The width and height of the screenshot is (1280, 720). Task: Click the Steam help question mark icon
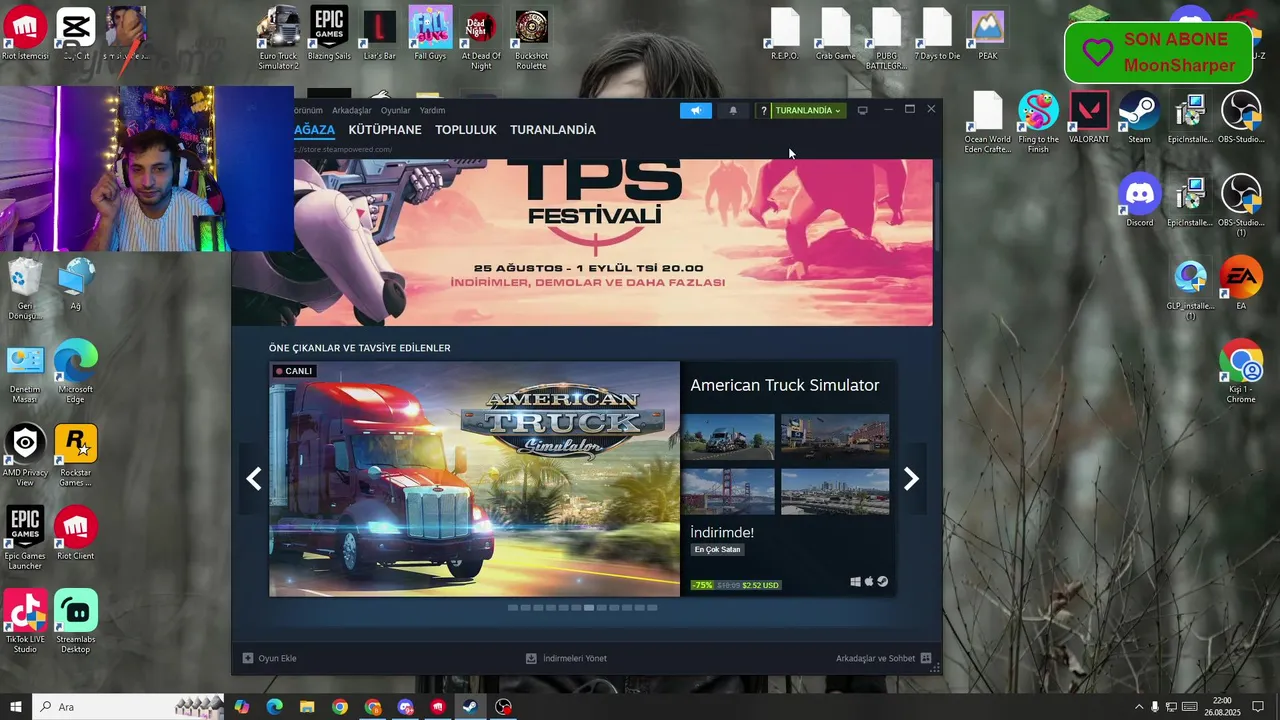tap(763, 110)
